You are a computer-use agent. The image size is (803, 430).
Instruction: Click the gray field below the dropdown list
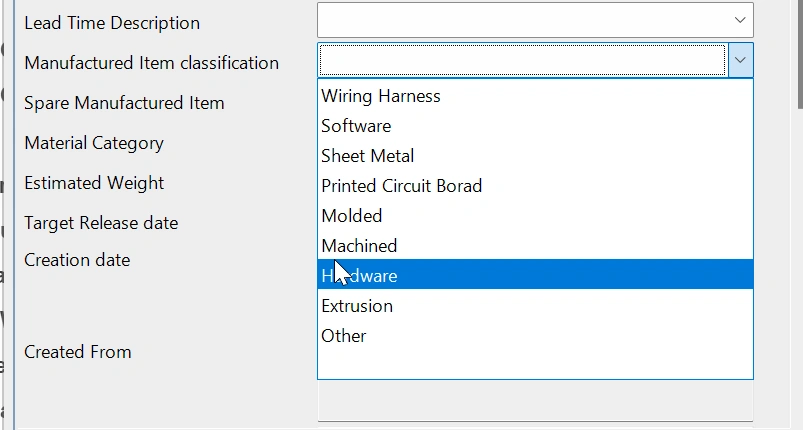(534, 402)
